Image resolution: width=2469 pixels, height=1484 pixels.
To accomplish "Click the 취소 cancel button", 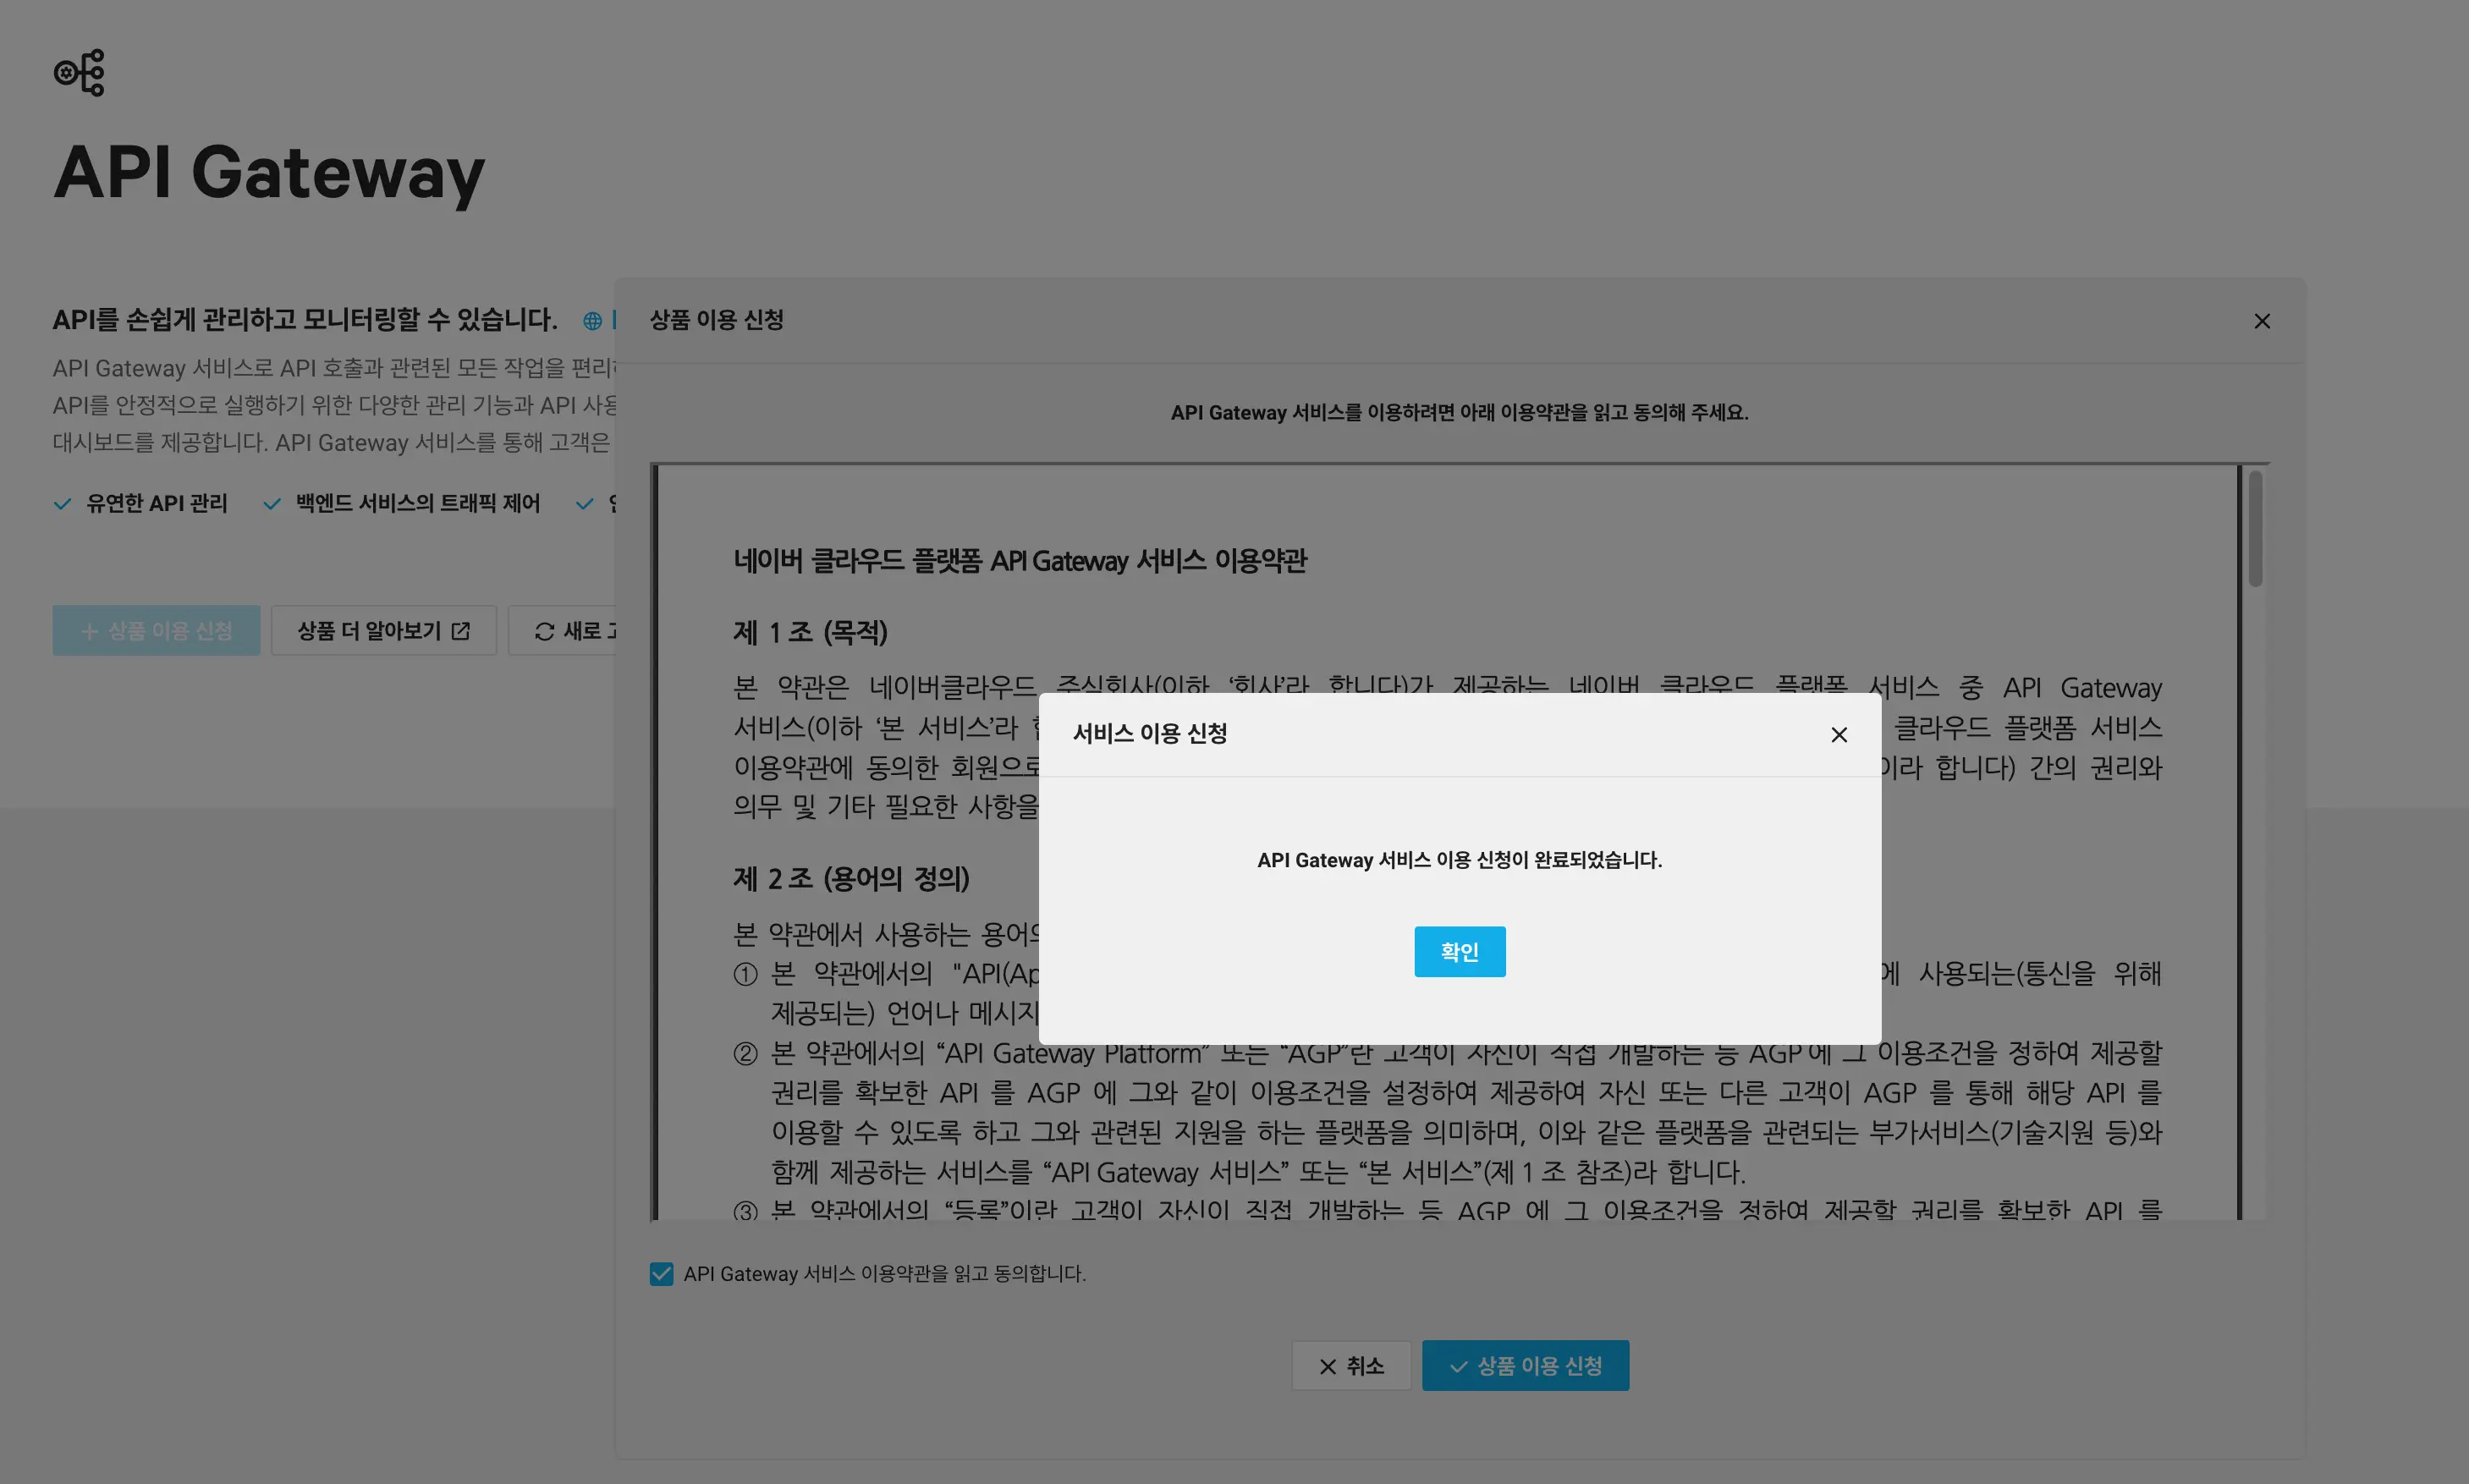I will click(x=1350, y=1366).
